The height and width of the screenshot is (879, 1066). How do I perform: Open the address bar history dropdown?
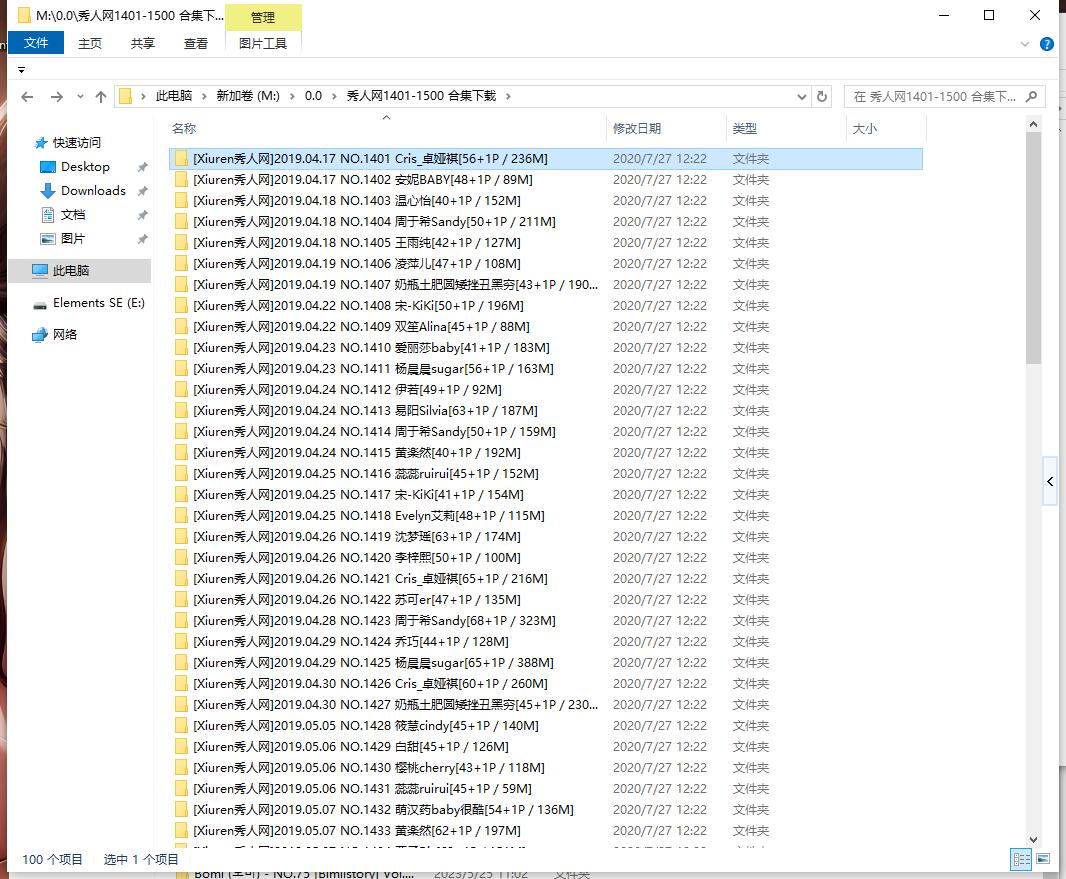(802, 97)
